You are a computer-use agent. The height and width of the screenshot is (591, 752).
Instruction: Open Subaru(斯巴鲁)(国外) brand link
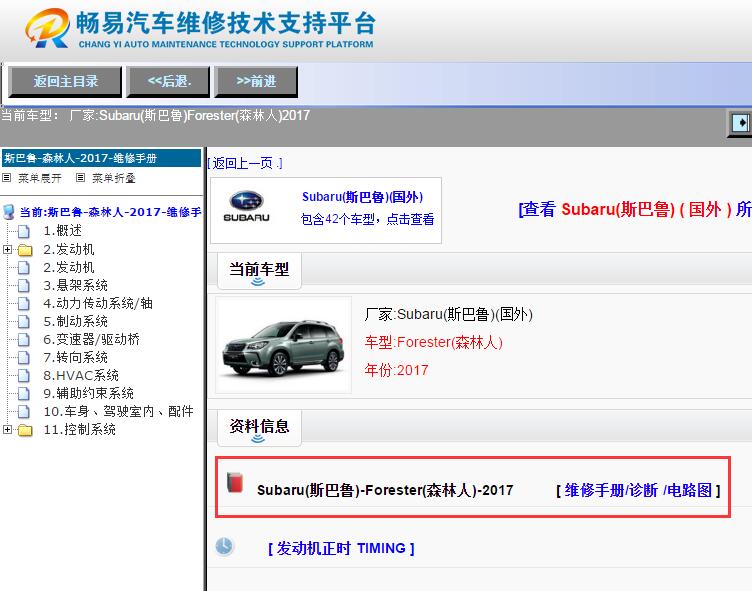pyautogui.click(x=362, y=197)
